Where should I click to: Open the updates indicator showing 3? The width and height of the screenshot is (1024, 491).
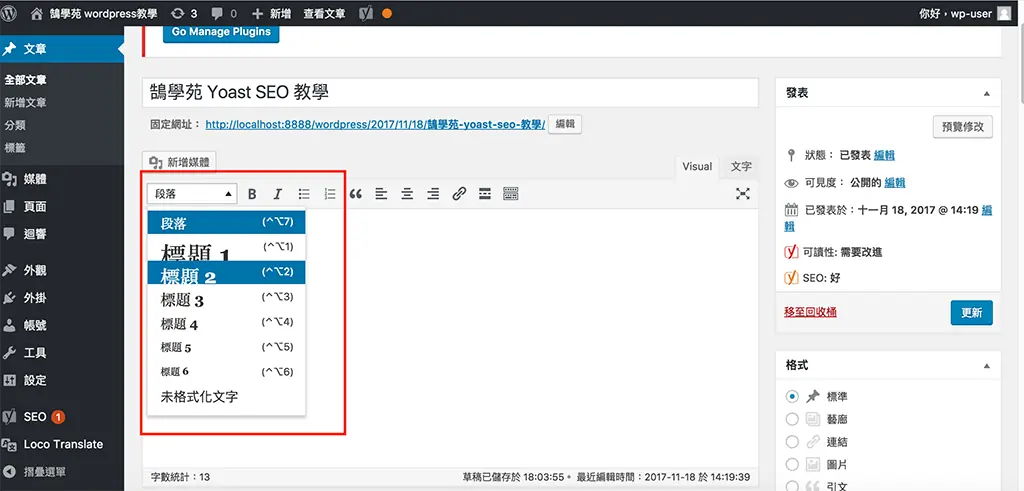tap(184, 13)
